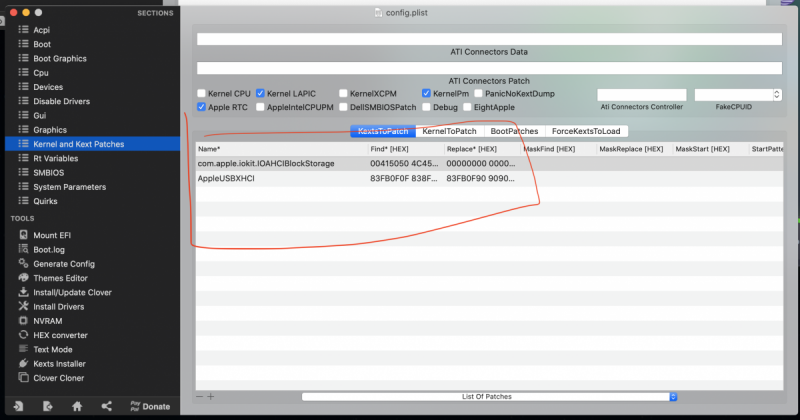Toggle Kernel CPU checkbox
This screenshot has width=800, height=420.
(202, 93)
